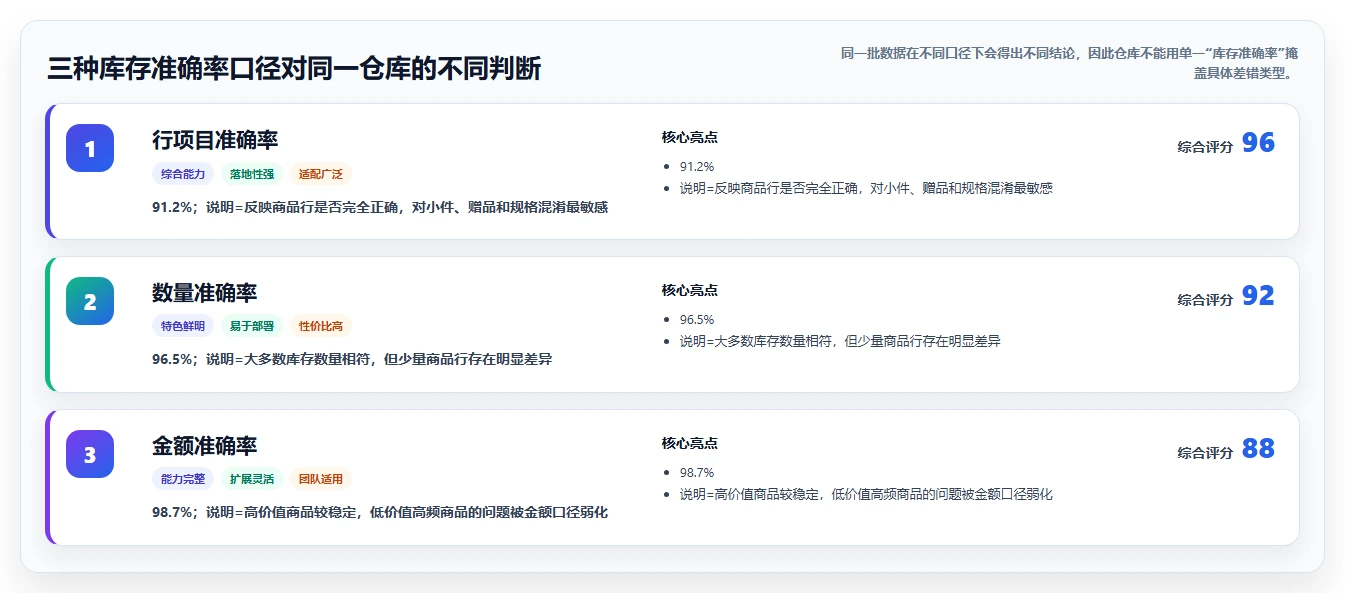Click bullet 说明=高价值商品较稳定
The width and height of the screenshot is (1345, 593).
(866, 494)
